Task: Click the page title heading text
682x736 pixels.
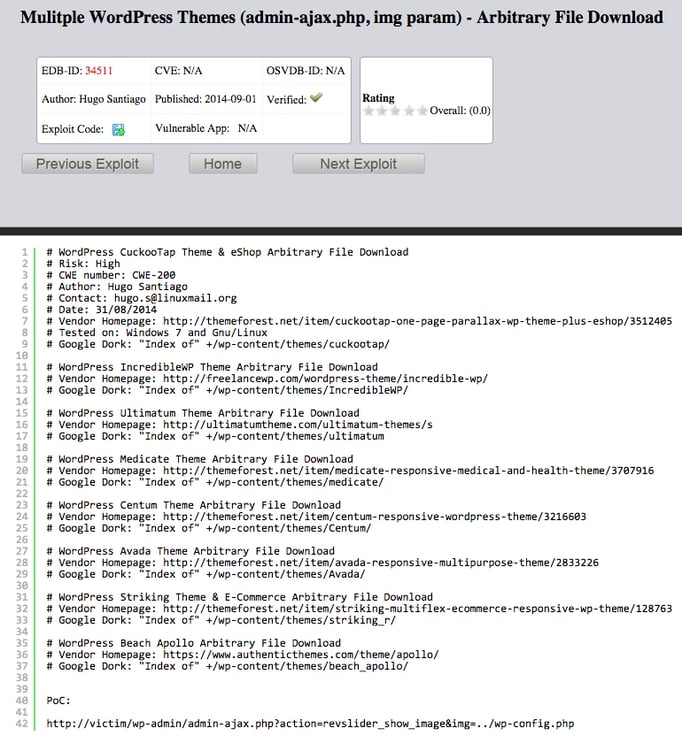Action: (x=341, y=17)
